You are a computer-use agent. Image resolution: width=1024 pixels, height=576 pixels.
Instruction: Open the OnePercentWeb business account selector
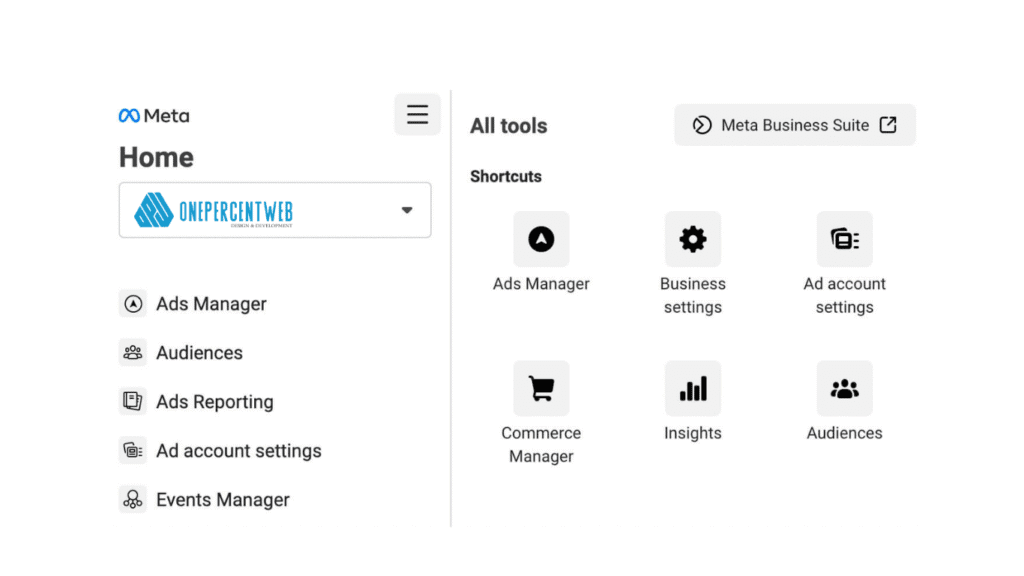260,210
